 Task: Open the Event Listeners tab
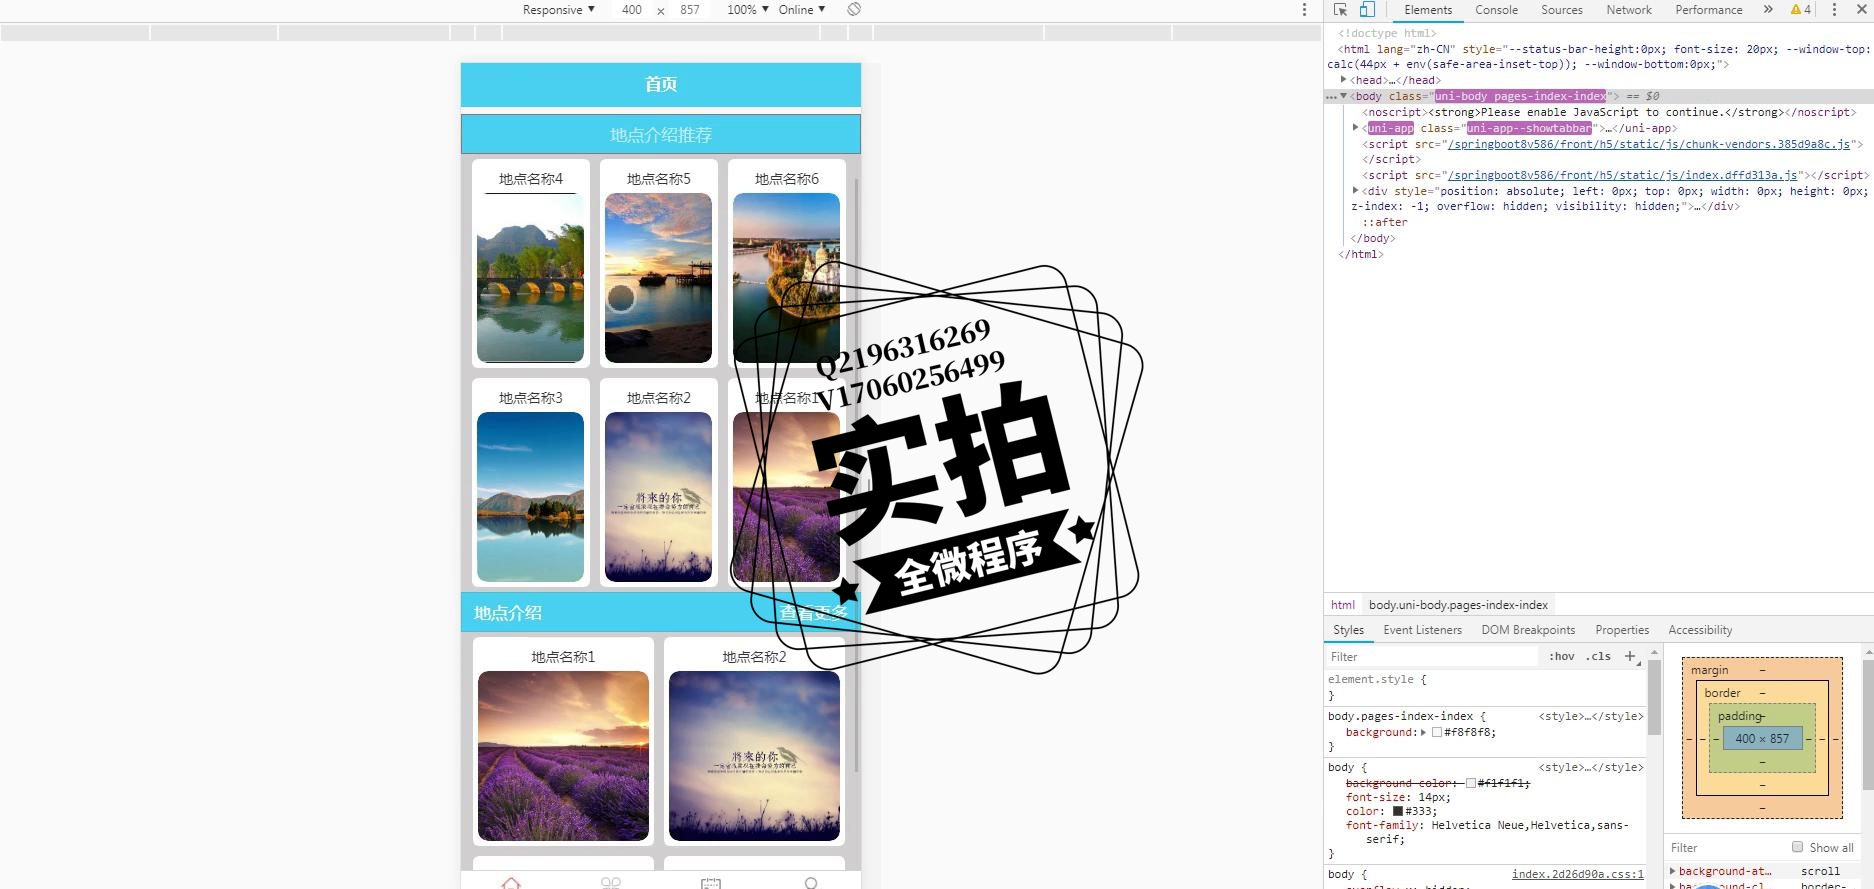coord(1422,630)
